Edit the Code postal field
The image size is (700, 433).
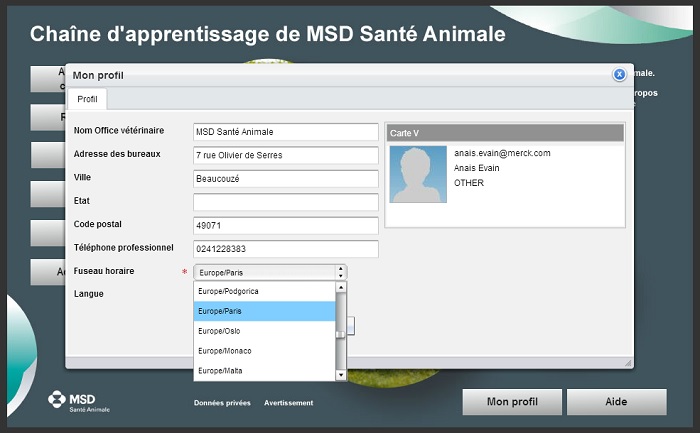(286, 225)
